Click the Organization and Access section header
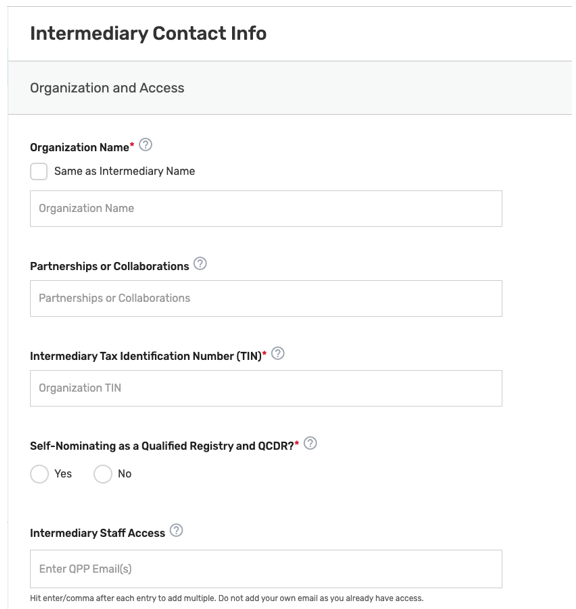This screenshot has height=609, width=576. [107, 88]
